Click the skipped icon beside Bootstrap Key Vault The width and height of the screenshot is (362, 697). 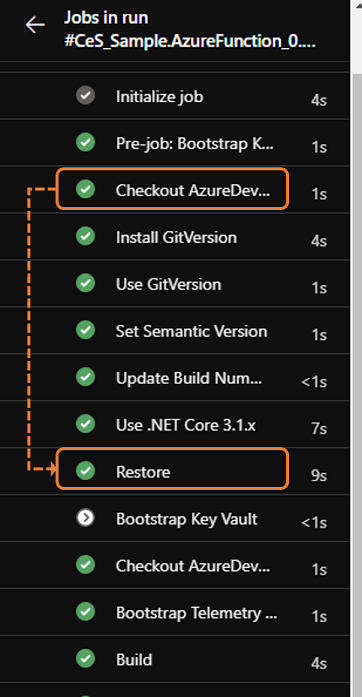pos(85,517)
